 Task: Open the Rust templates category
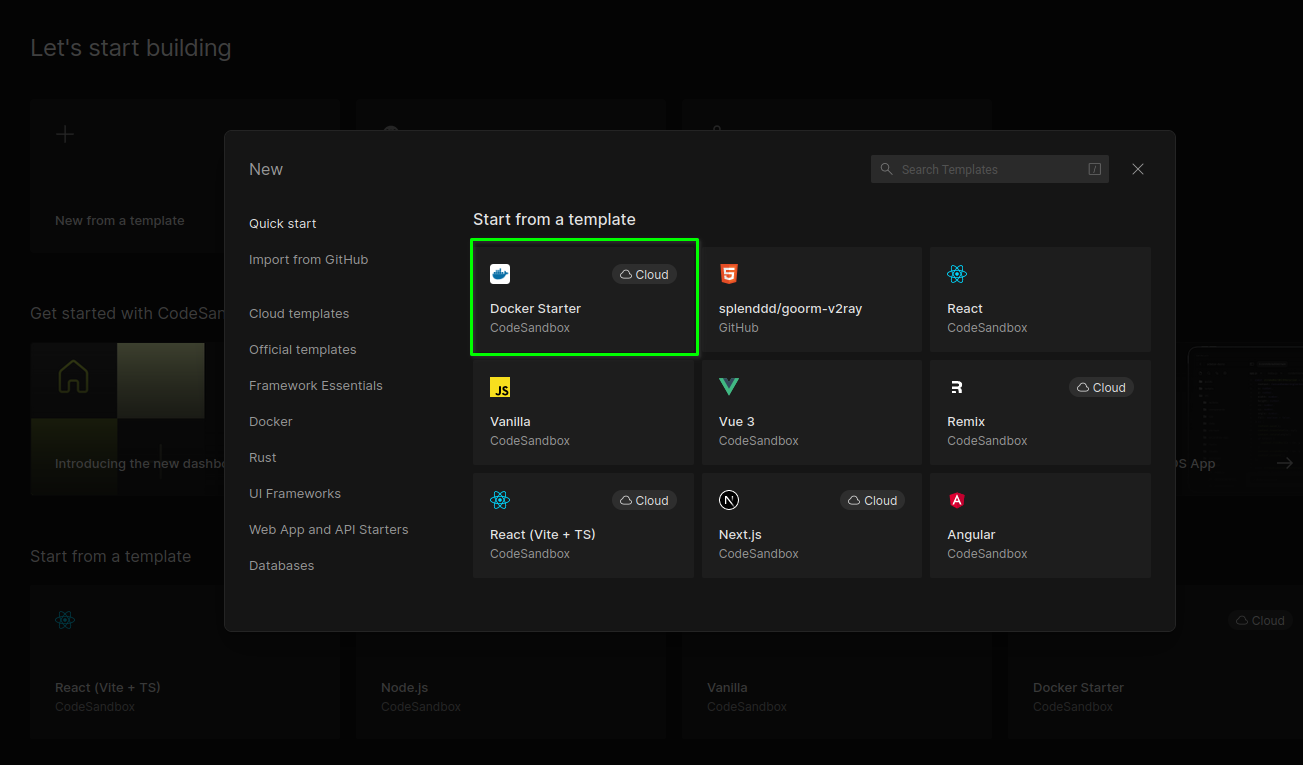263,458
